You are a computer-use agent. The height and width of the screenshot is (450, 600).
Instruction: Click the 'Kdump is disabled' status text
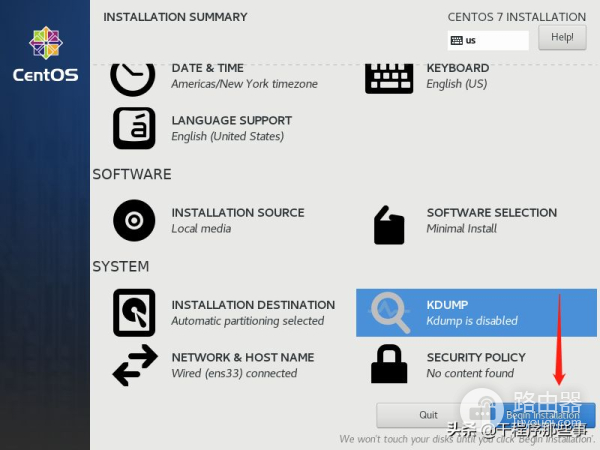(x=472, y=321)
